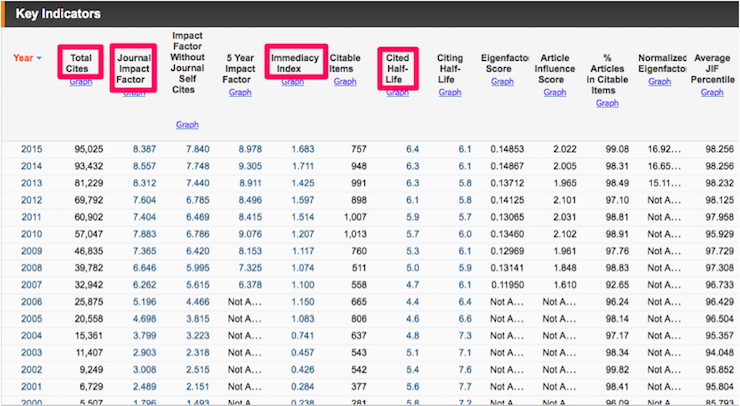This screenshot has height=406, width=740.
Task: Click the 7.840 without-self-cites value
Action: pyautogui.click(x=198, y=149)
